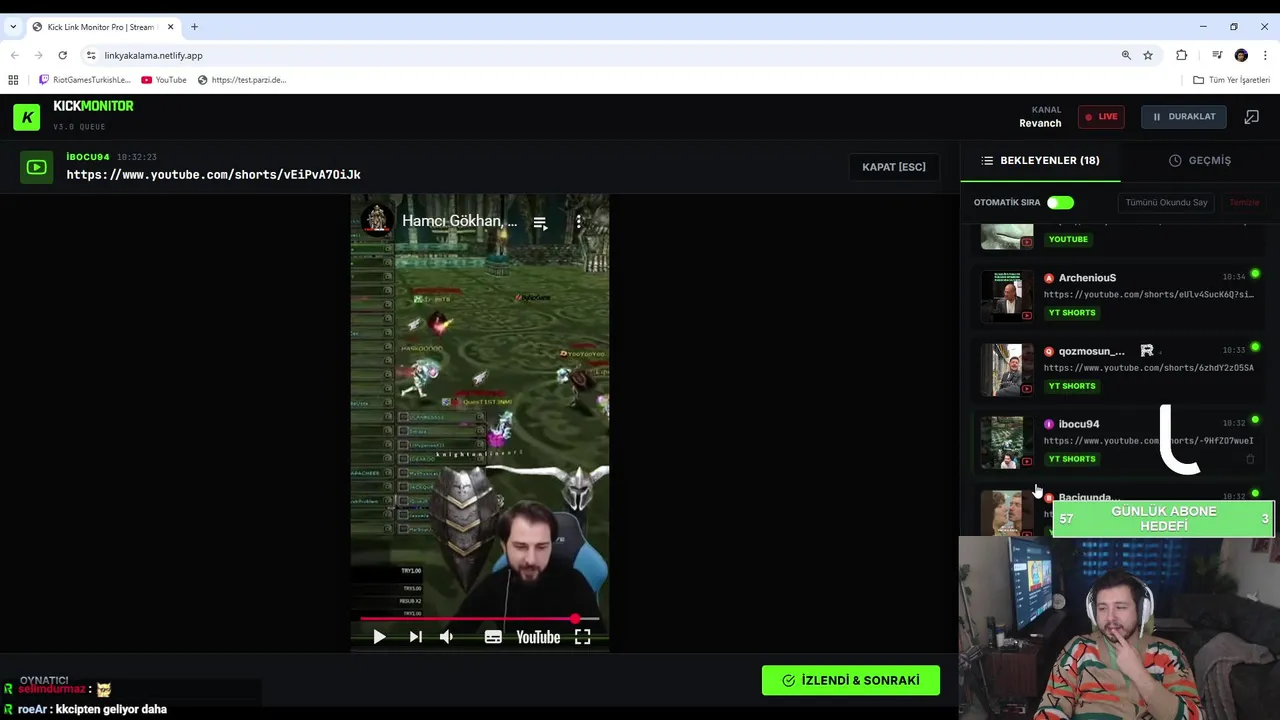The height and width of the screenshot is (720, 1280).
Task: Open the Chrome profile avatar
Action: pyautogui.click(x=1241, y=55)
